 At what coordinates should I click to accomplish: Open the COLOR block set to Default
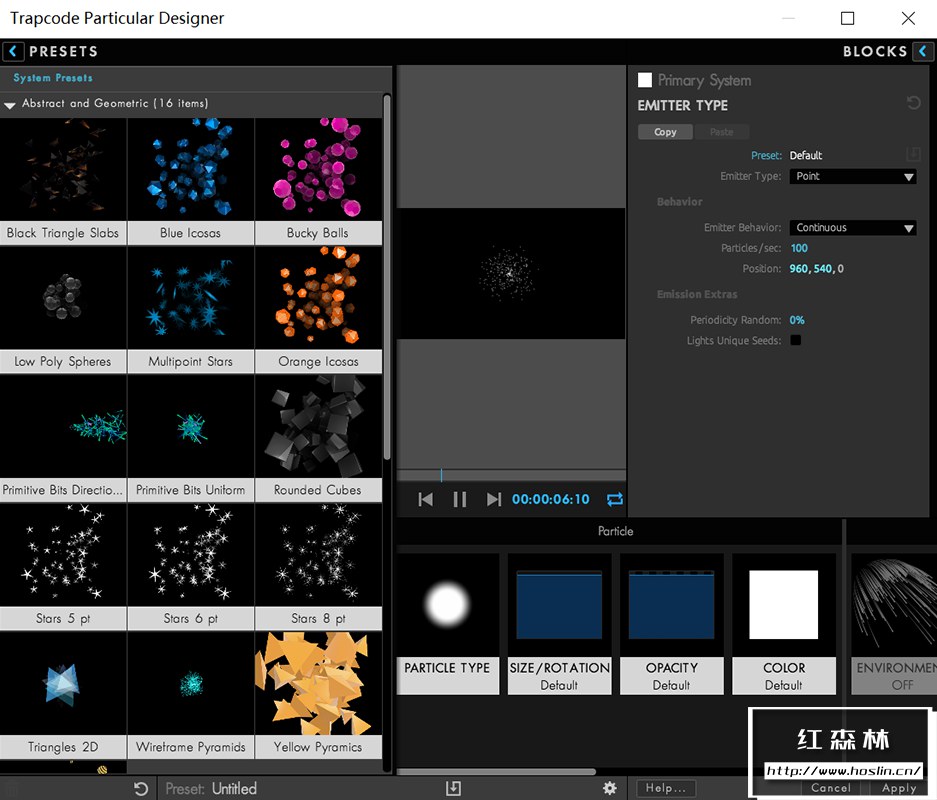(x=784, y=605)
